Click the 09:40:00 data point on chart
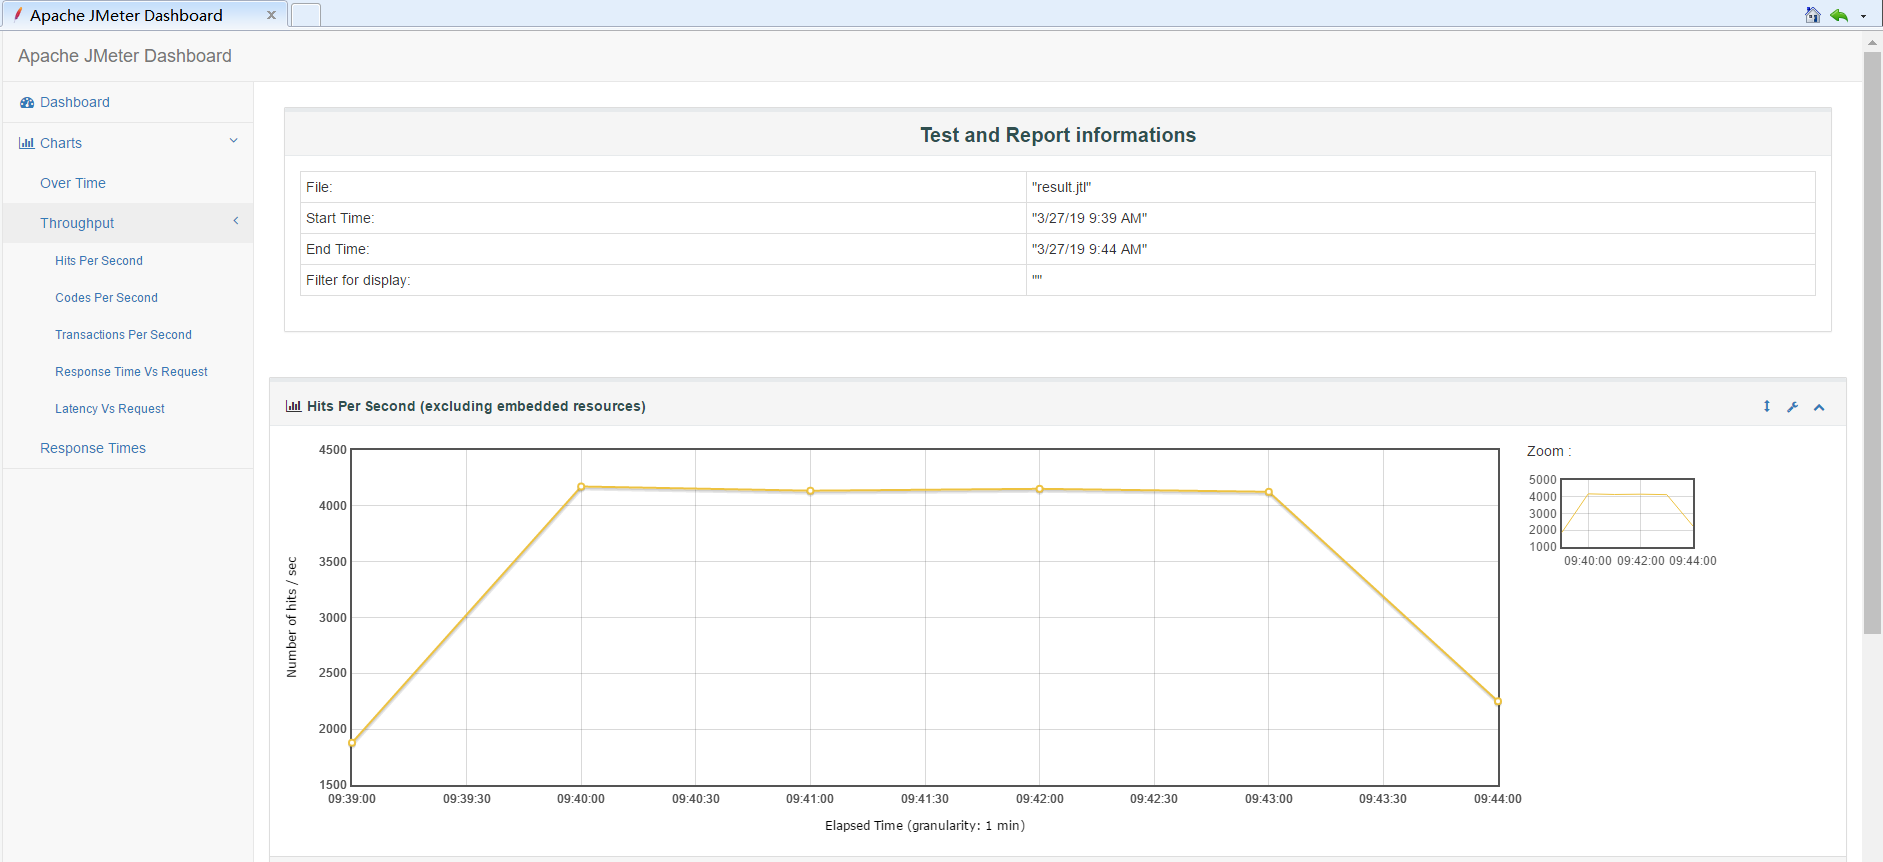Screen dimensions: 1883x862 (581, 487)
